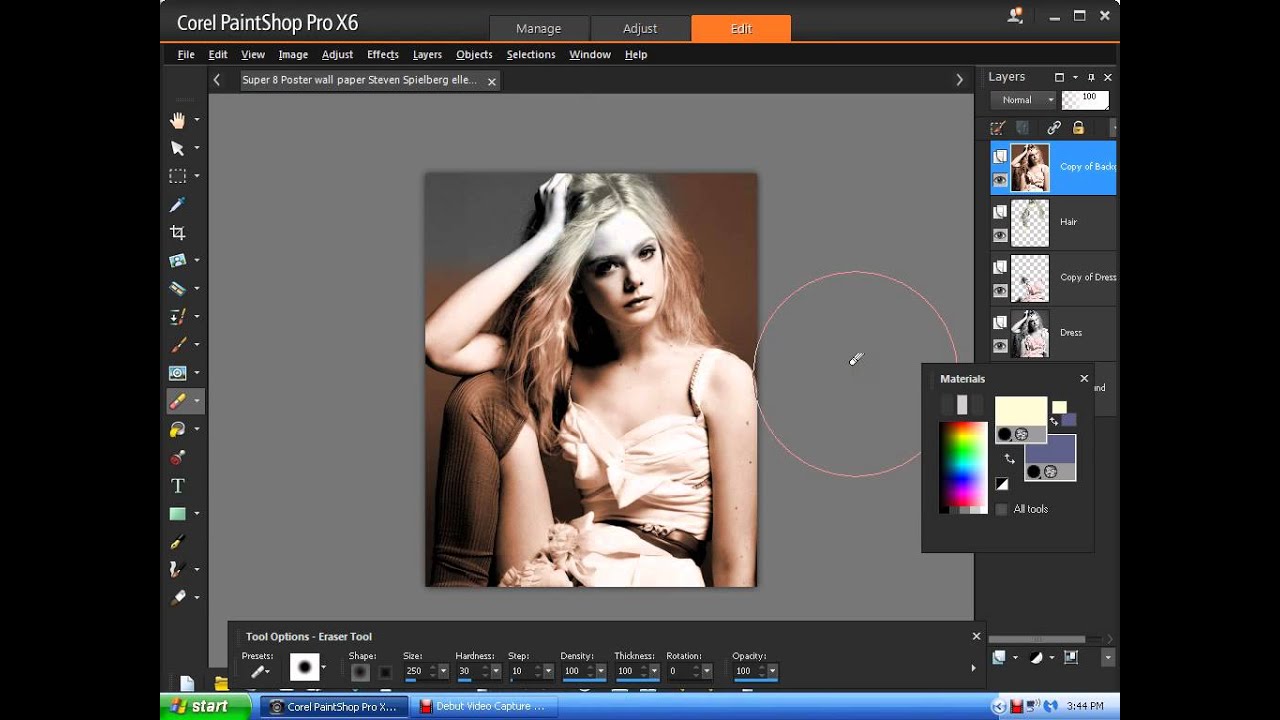Choose the round brush shape
Screen dimensions: 1280x720
point(360,672)
